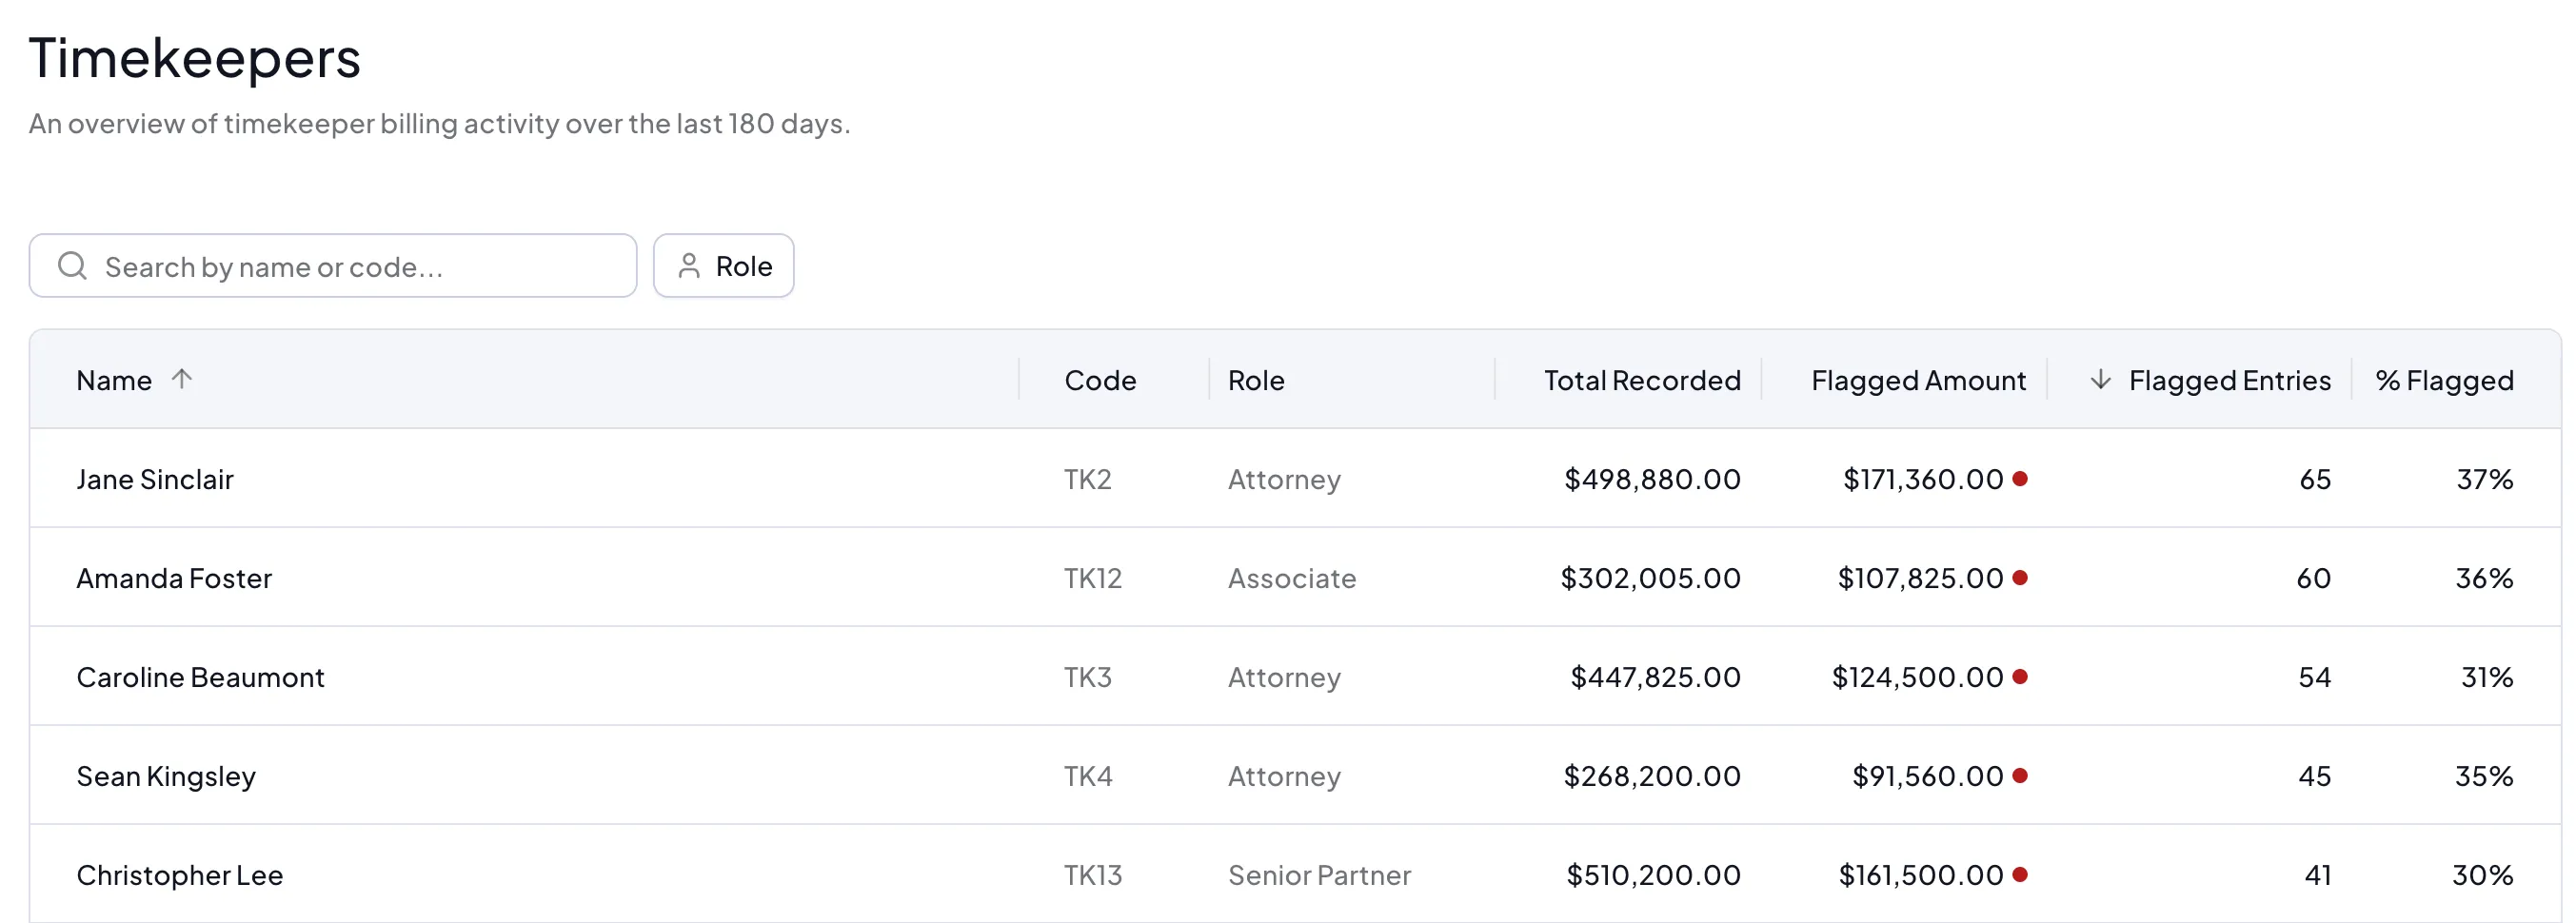Viewport: 2576px width, 923px height.
Task: Open Jane Sinclair timekeeper row
Action: [1295, 478]
